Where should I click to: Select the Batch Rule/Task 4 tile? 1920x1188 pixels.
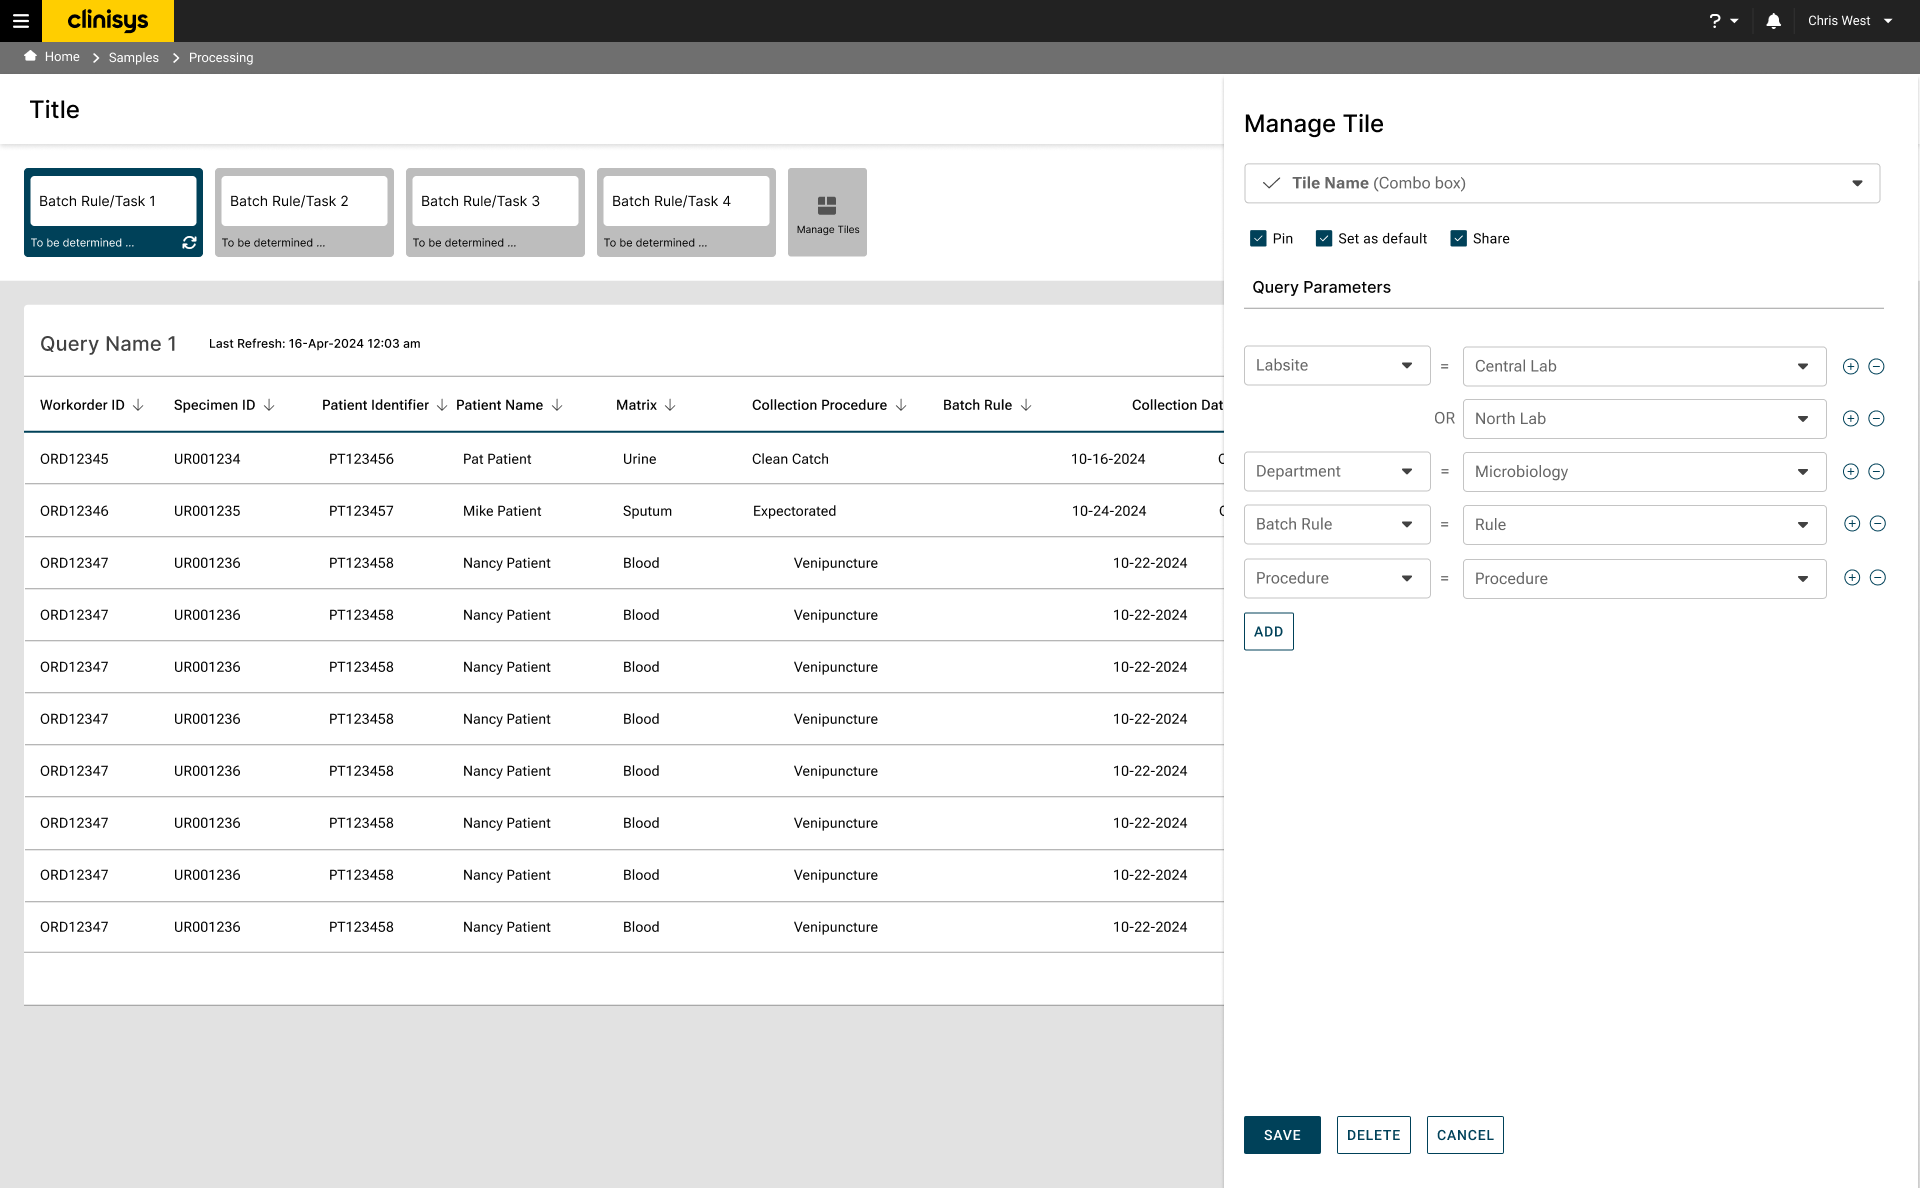(686, 212)
